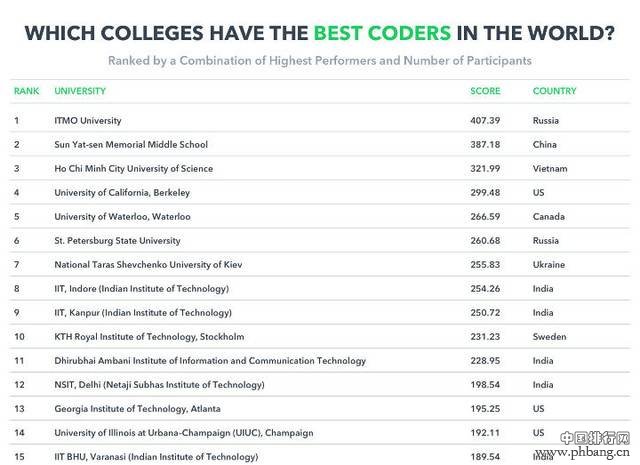Screen dimensions: 640x465
Task: Click the UNIVERSITY column header
Action: pos(80,91)
